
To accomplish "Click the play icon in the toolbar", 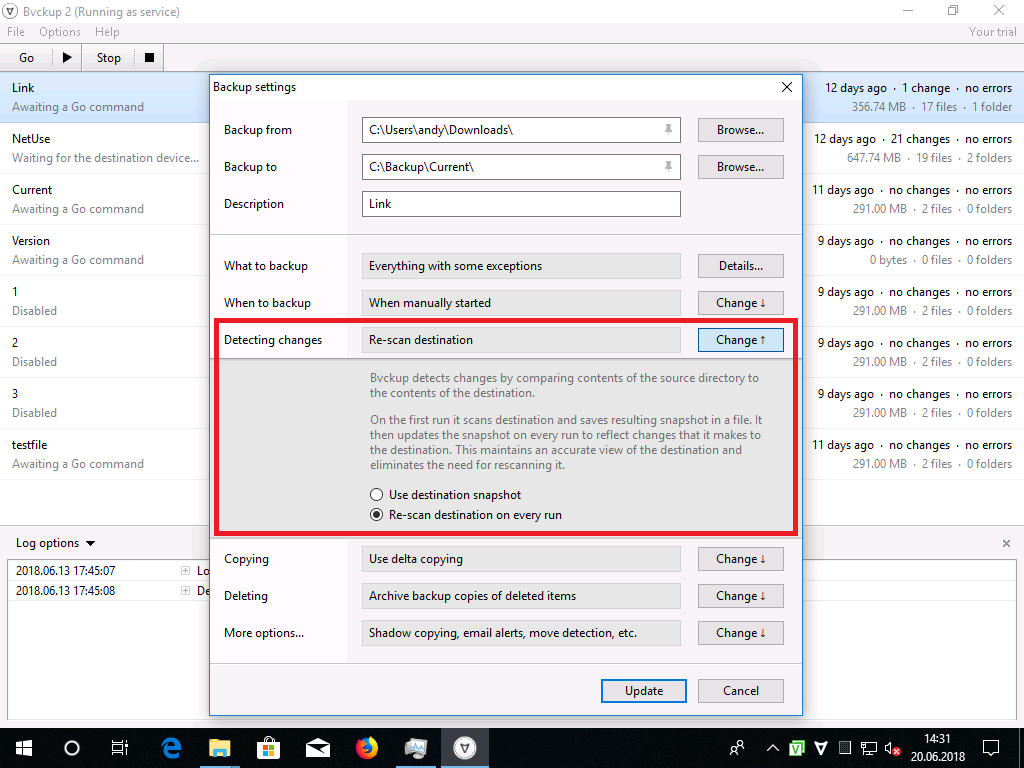I will [x=67, y=58].
